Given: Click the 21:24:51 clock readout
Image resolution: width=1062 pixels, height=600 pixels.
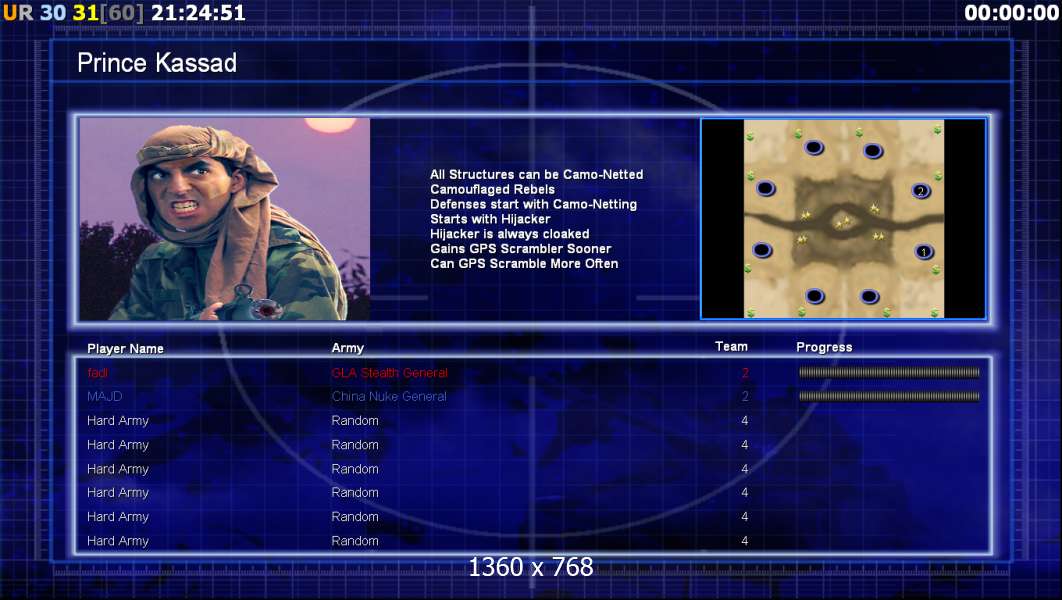Looking at the screenshot, I should (x=198, y=12).
